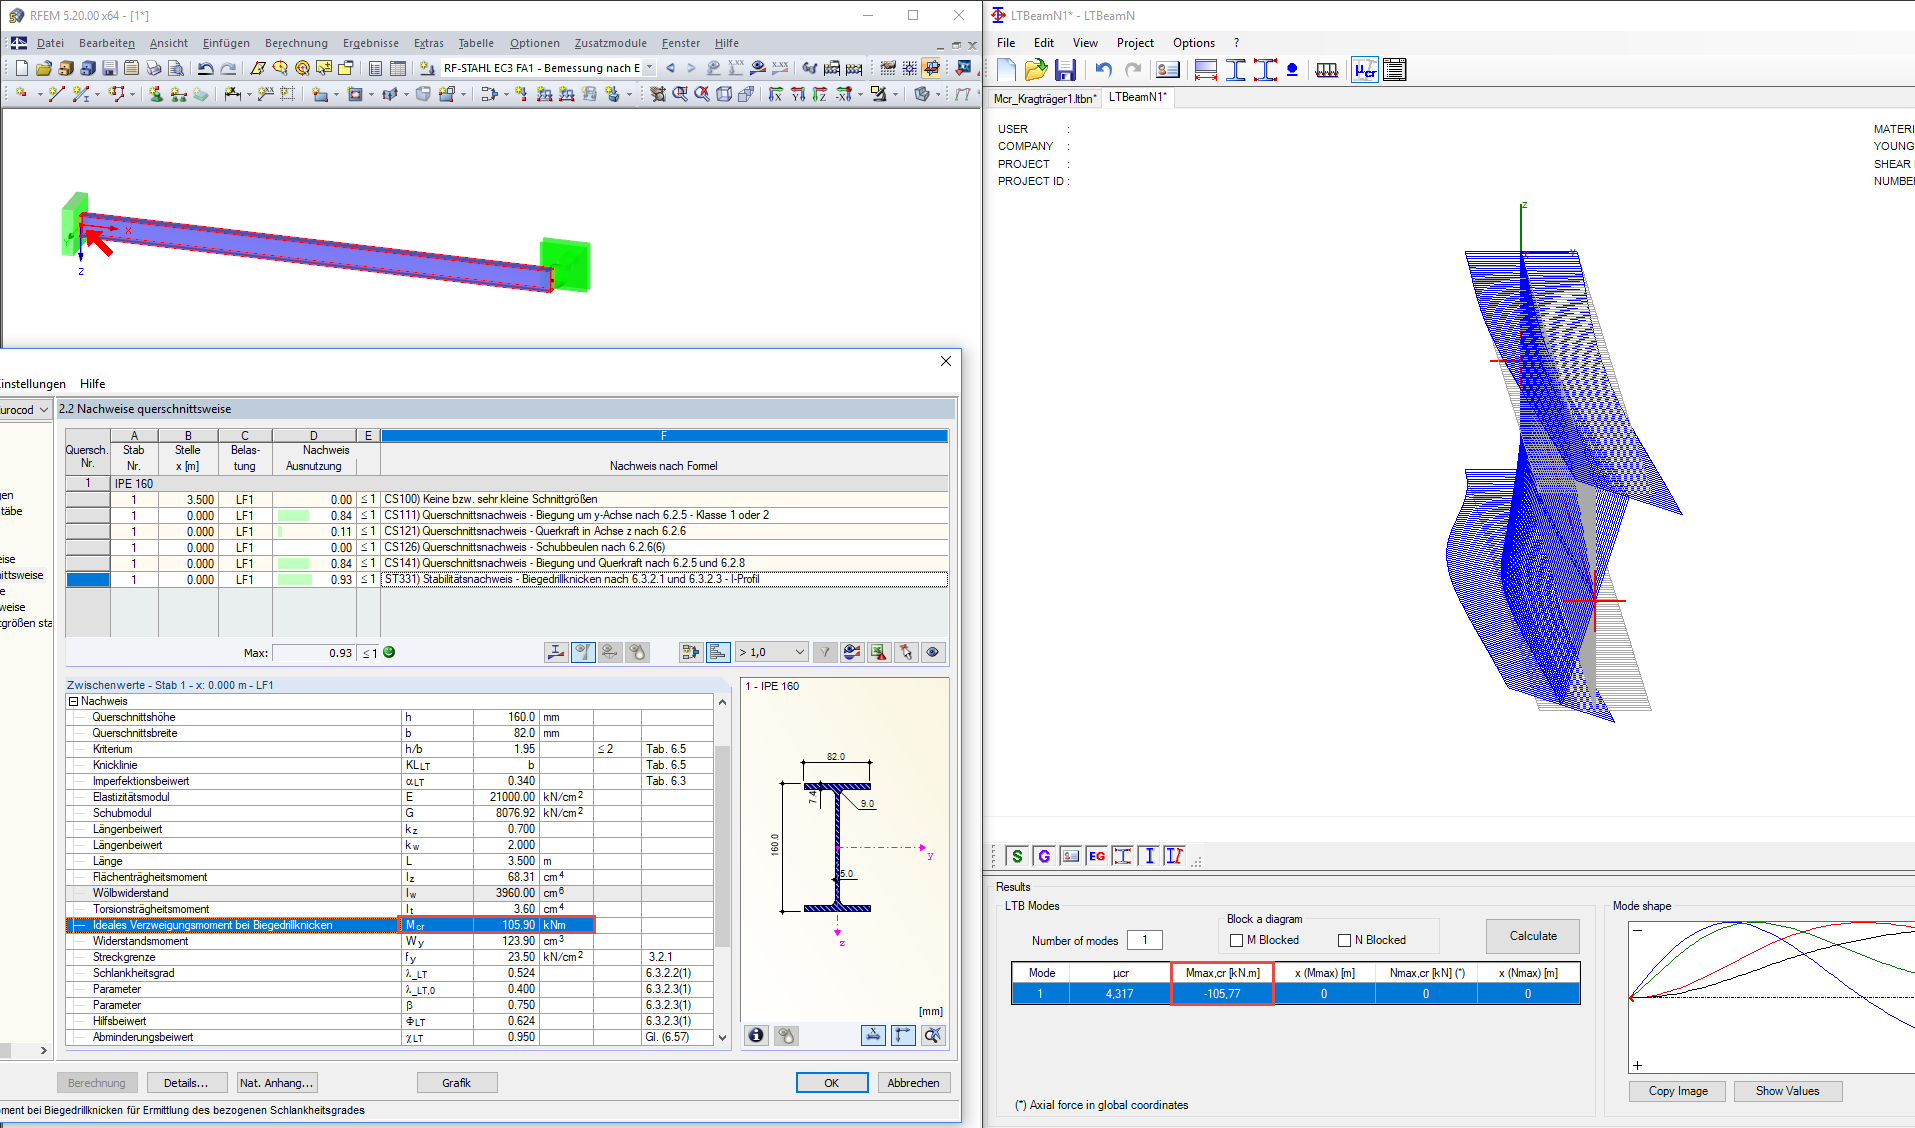1915x1128 pixels.
Task: Save the LTBeamN project with floppy icon
Action: (x=1065, y=70)
